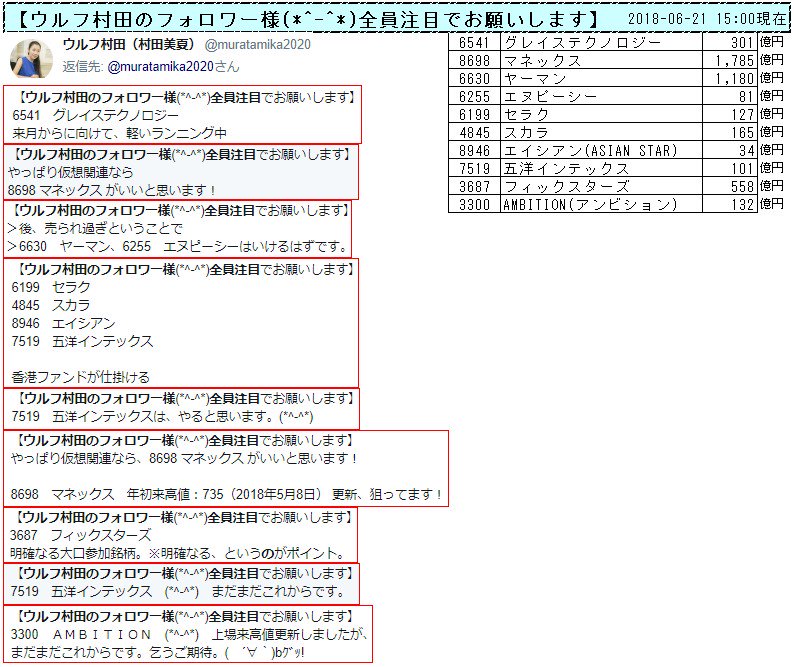Click tweet line 3687 フィックスターズ
The width and height of the screenshot is (794, 667).
click(x=81, y=535)
